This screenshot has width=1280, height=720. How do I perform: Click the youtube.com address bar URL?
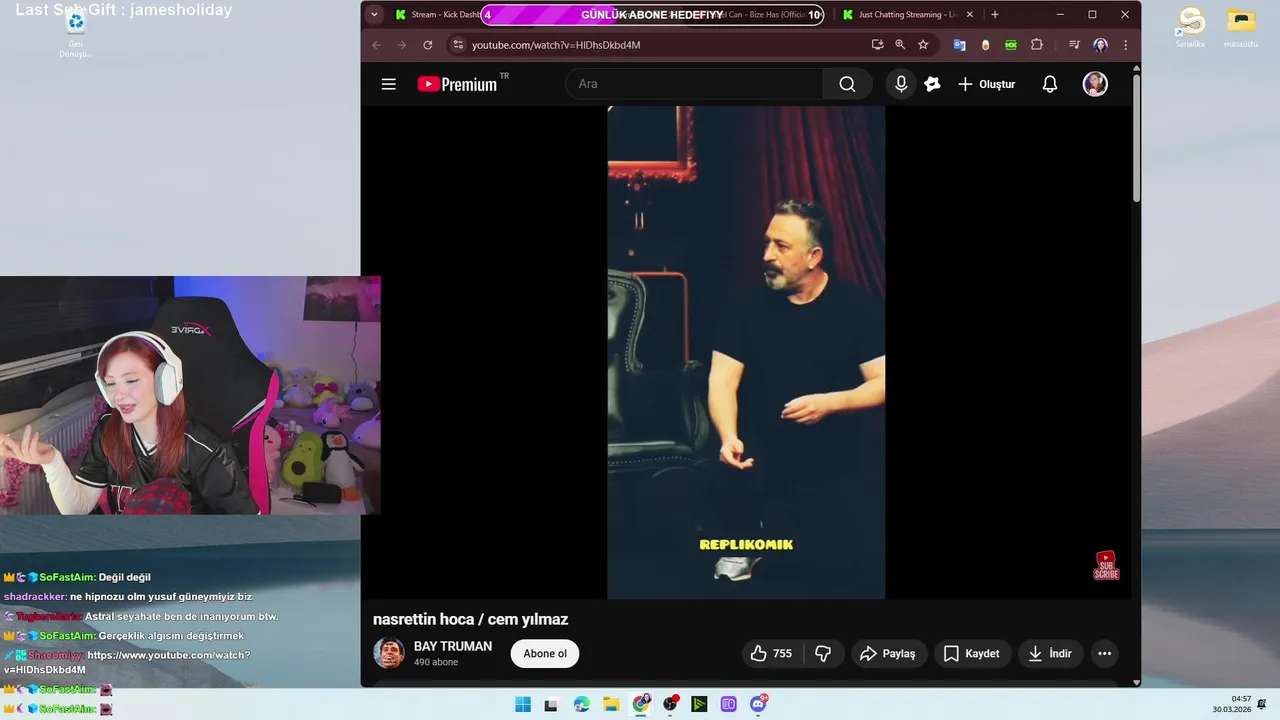coord(556,45)
